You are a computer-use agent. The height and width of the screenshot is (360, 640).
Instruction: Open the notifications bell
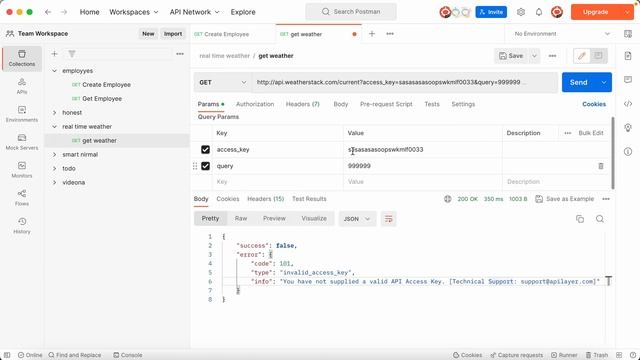(539, 12)
